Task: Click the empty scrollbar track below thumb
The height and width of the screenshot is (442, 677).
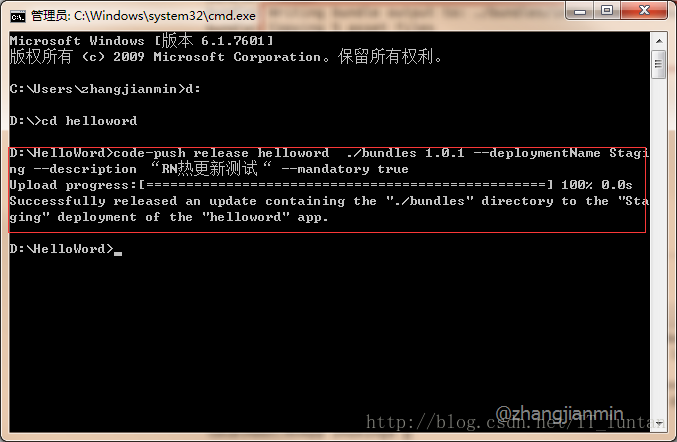Action: 659,246
